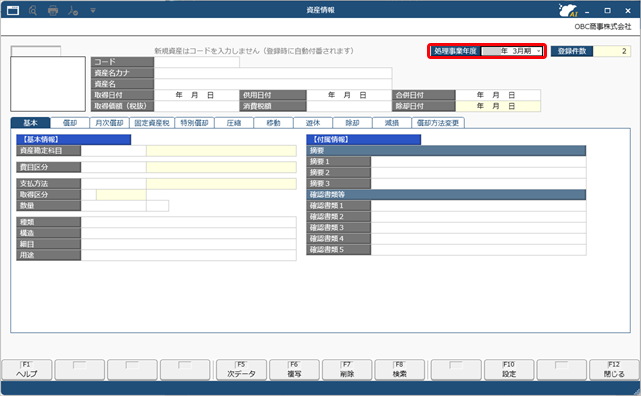
Task: Minimize the 資産情報 window
Action: (587, 11)
